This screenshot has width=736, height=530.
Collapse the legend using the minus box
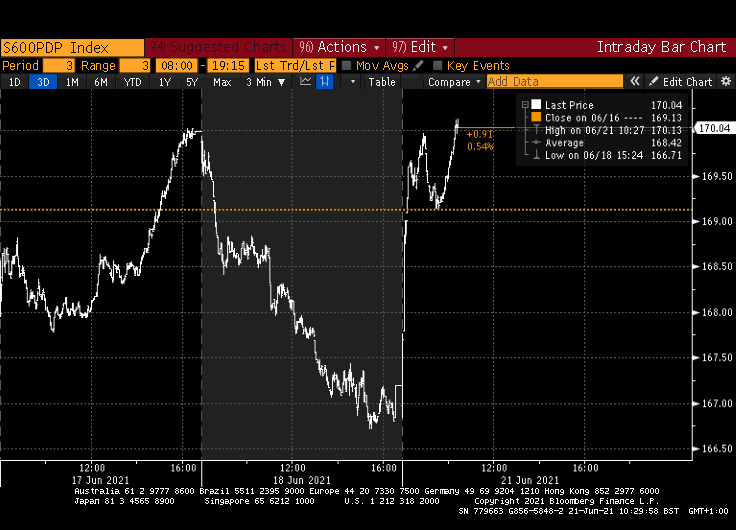click(524, 104)
